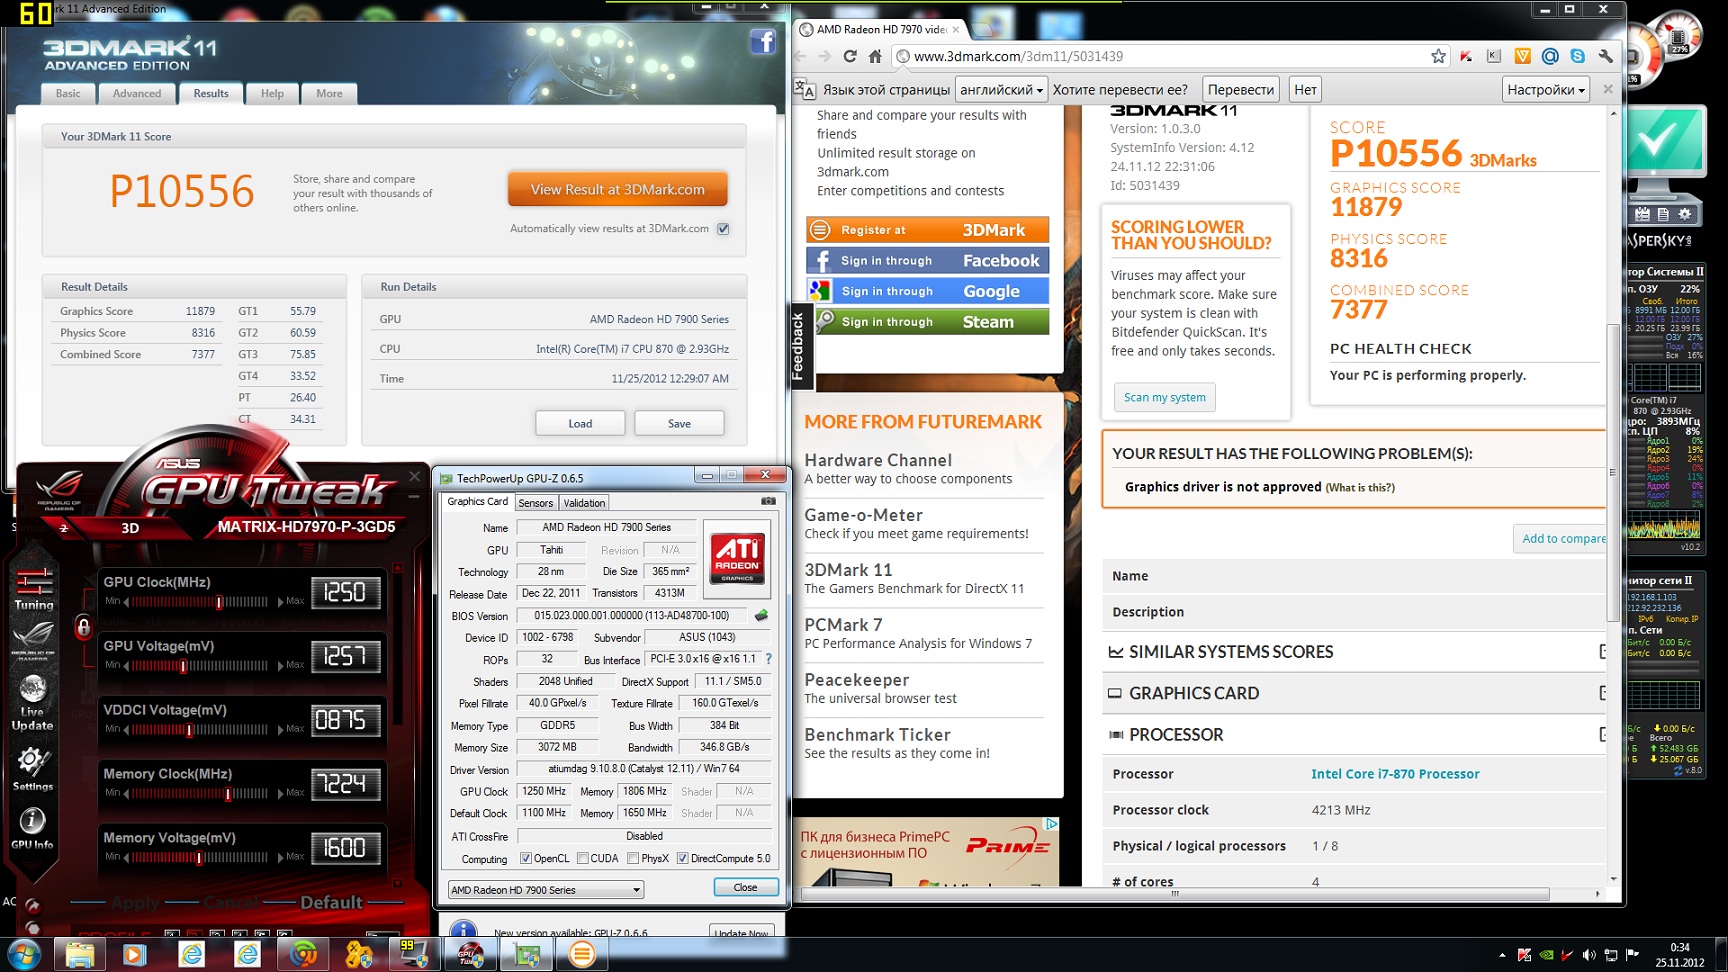Bookmark this page with the star icon

point(1438,56)
